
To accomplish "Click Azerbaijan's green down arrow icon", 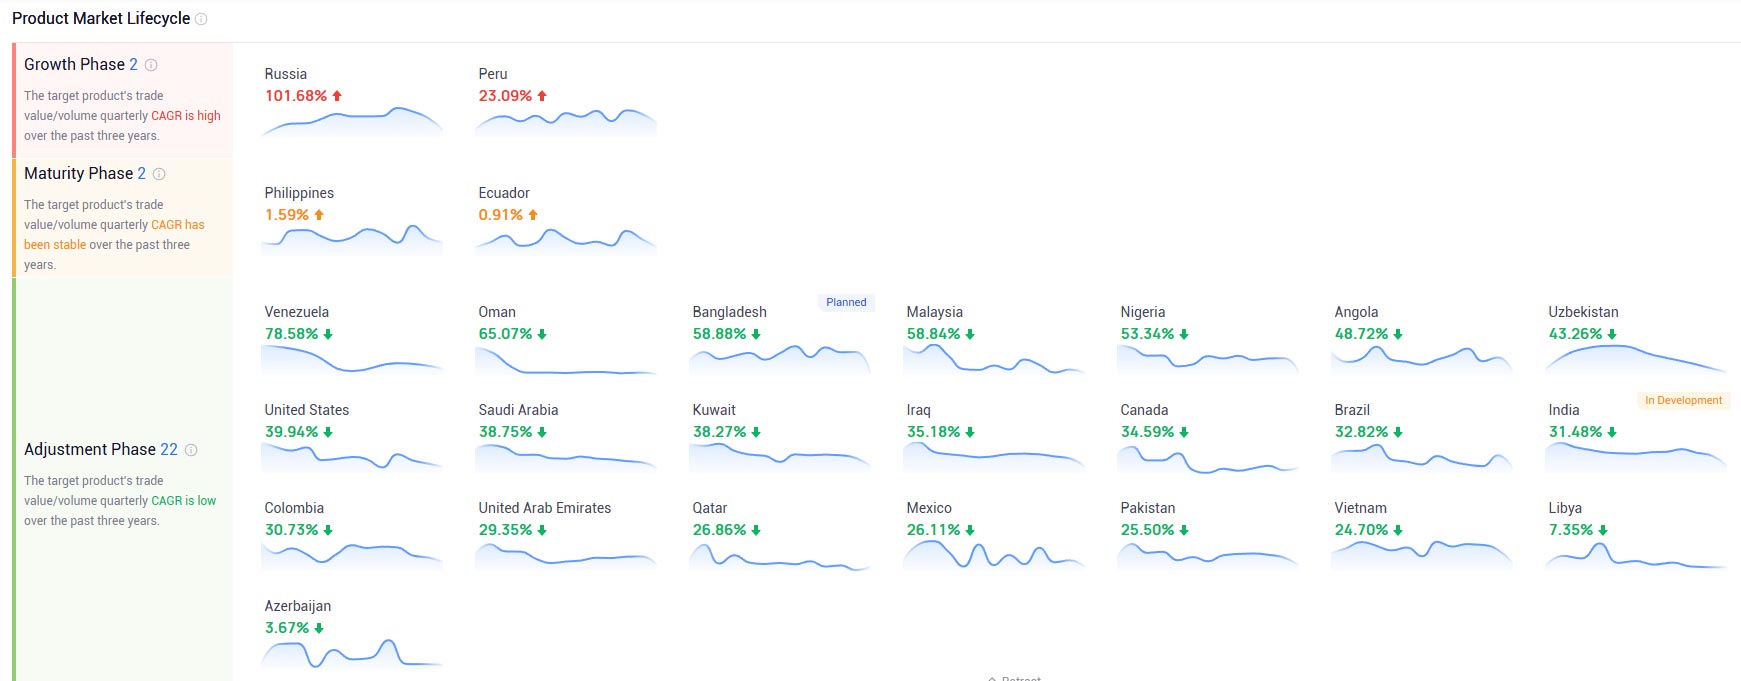I will 319,628.
